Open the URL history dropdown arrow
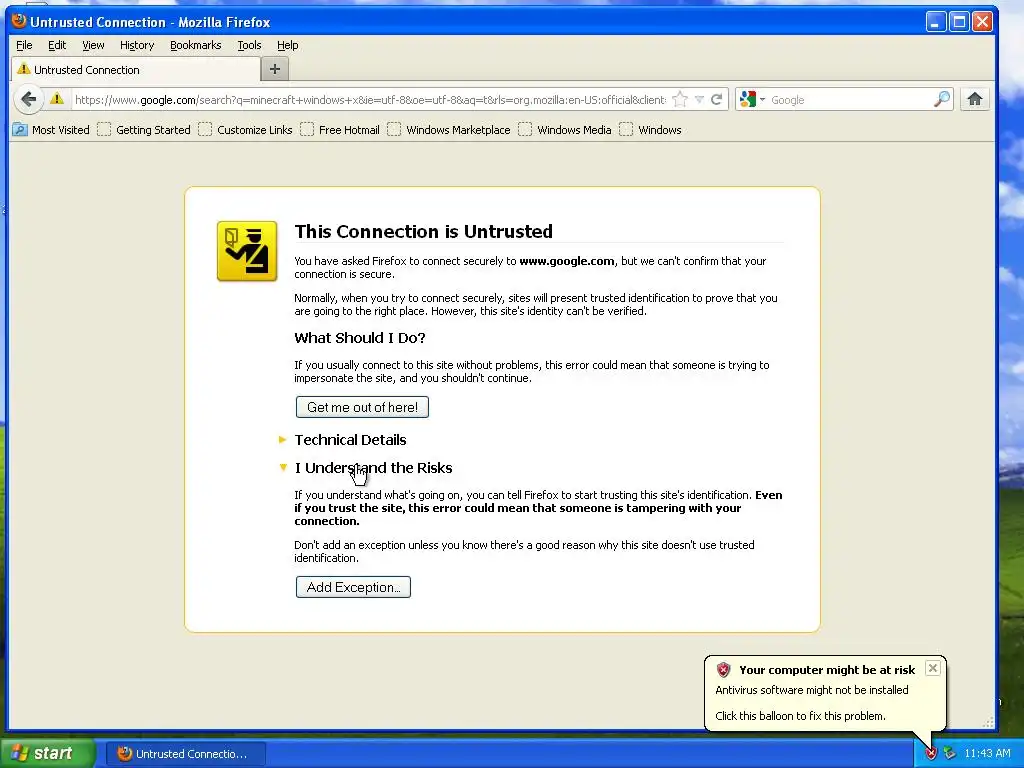The width and height of the screenshot is (1024, 768). point(699,99)
